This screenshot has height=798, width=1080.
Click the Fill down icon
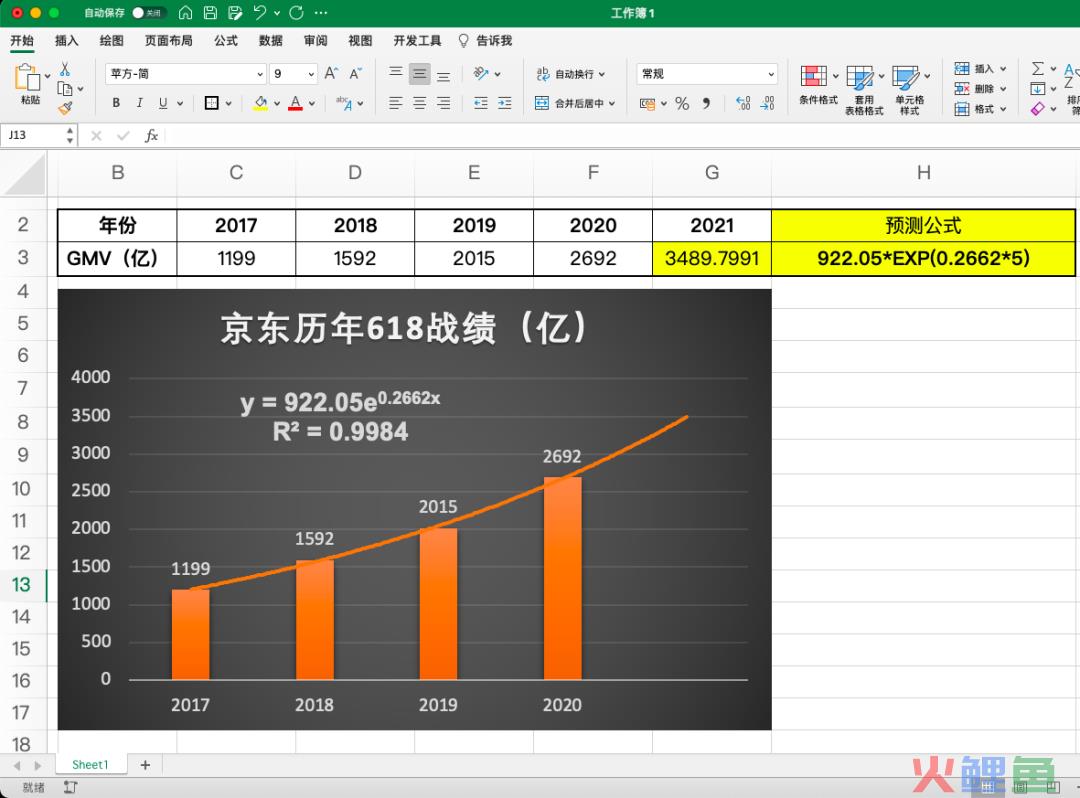click(1038, 89)
